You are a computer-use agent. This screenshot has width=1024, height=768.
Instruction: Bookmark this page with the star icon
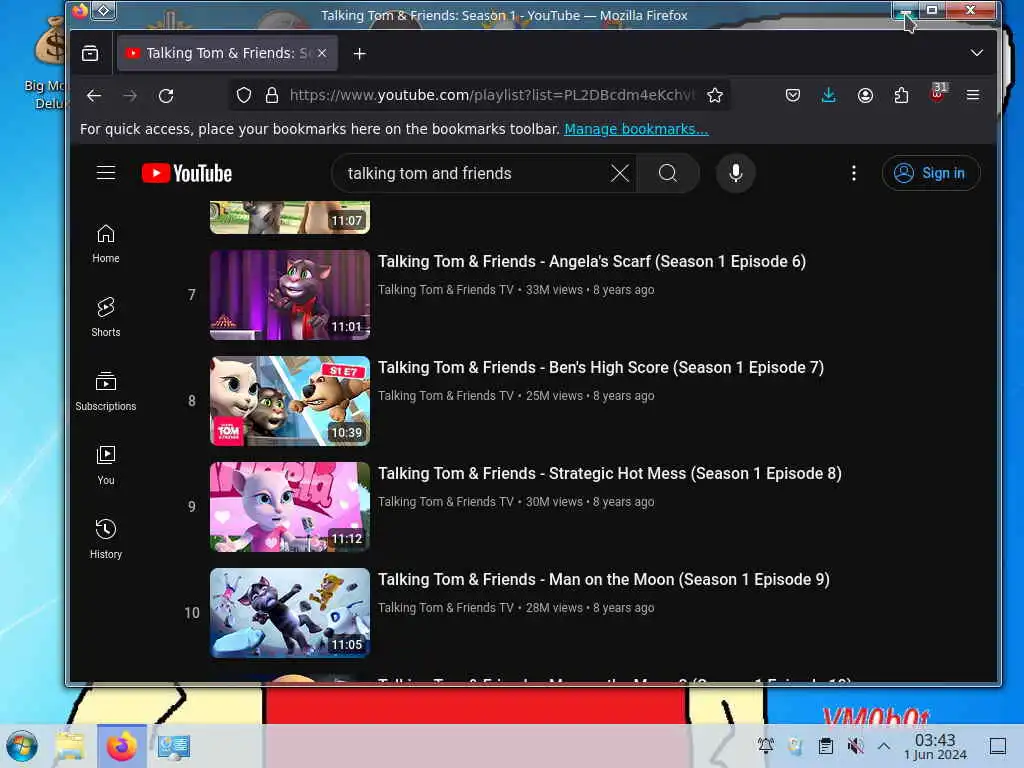tap(715, 95)
